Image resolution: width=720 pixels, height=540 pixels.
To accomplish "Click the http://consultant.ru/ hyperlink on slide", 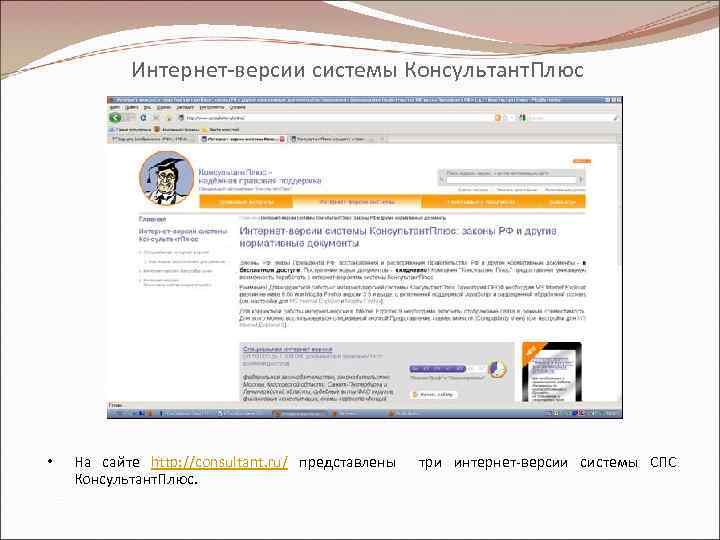I will tap(219, 461).
